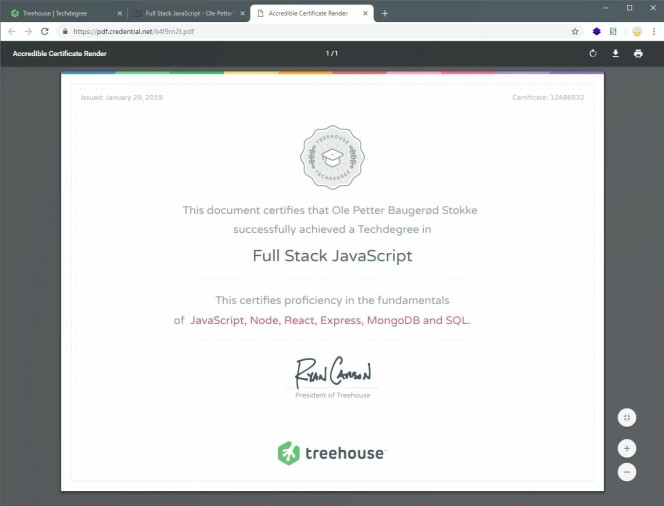This screenshot has width=664, height=506.
Task: Open the Chrome three-dot menu
Action: click(x=654, y=31)
